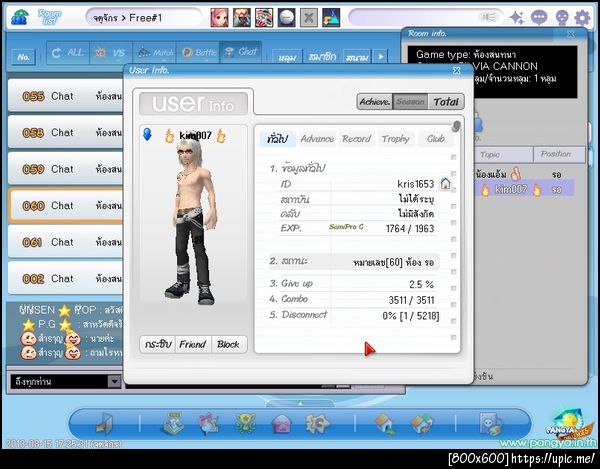Open the ทั่วไป sub-tab
The image size is (600, 469).
(278, 138)
